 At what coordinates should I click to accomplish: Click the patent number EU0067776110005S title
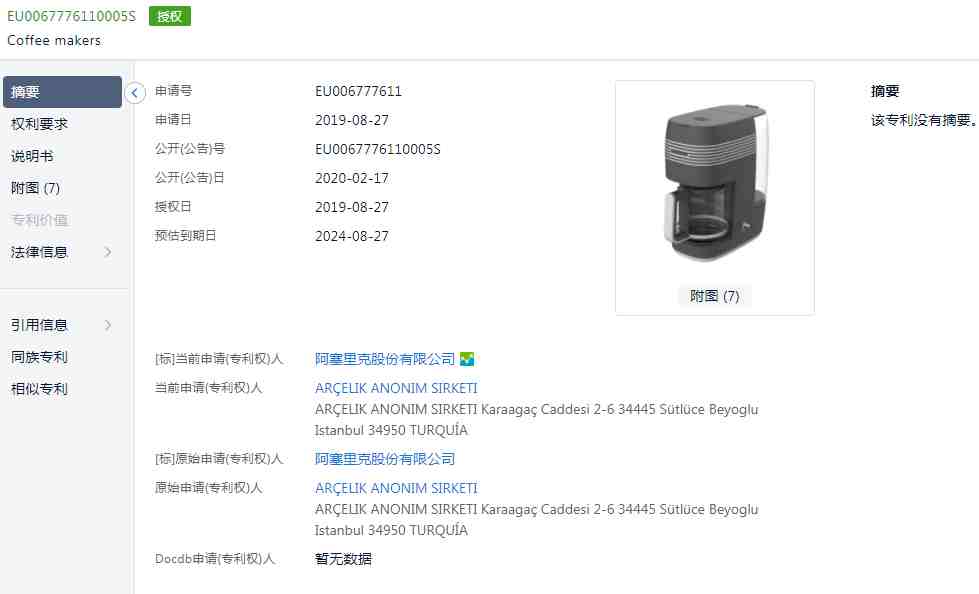click(71, 16)
